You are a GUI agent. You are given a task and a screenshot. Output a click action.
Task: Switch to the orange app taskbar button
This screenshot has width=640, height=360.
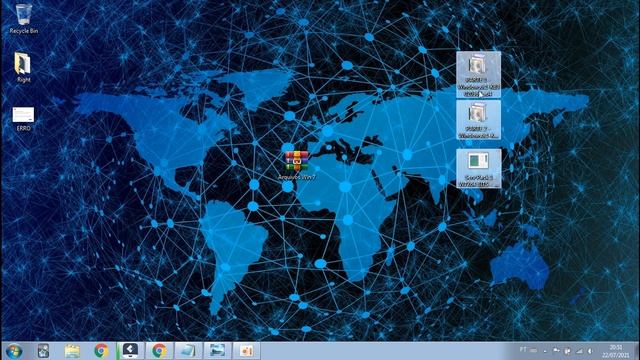point(246,351)
